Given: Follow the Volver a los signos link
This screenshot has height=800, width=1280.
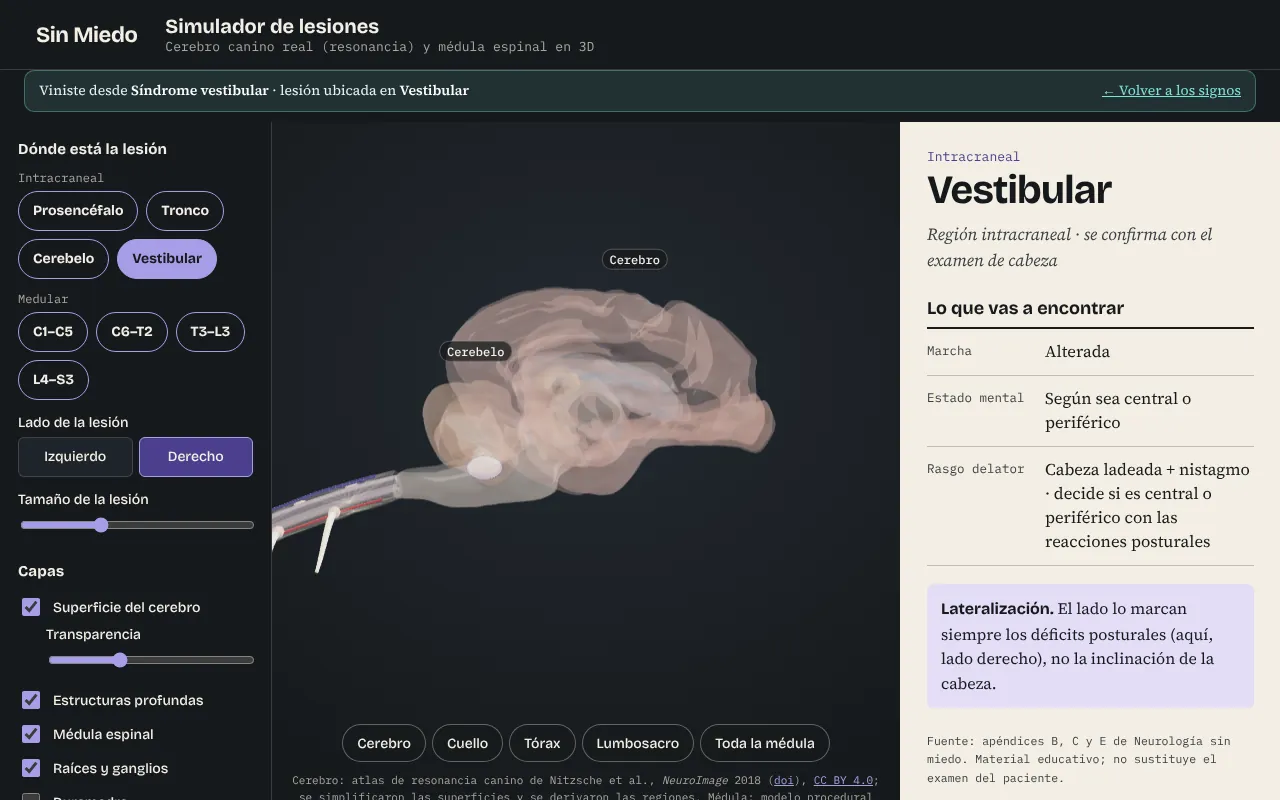Looking at the screenshot, I should (x=1172, y=91).
